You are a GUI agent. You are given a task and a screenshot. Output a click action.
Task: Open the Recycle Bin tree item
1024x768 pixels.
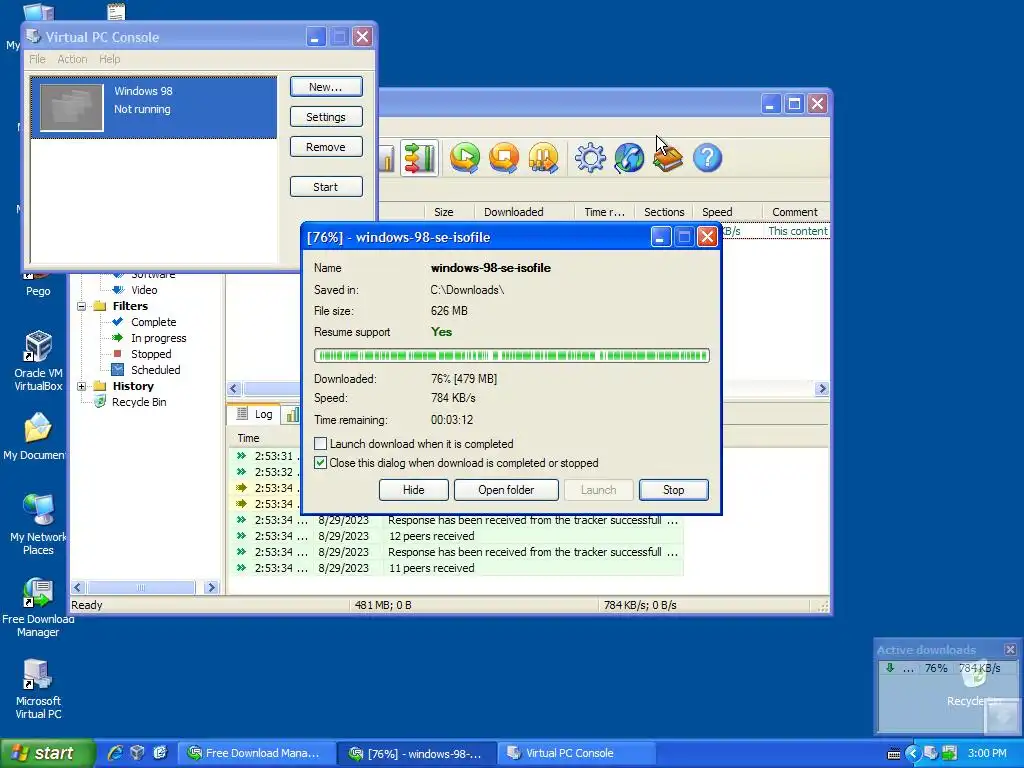click(x=139, y=402)
